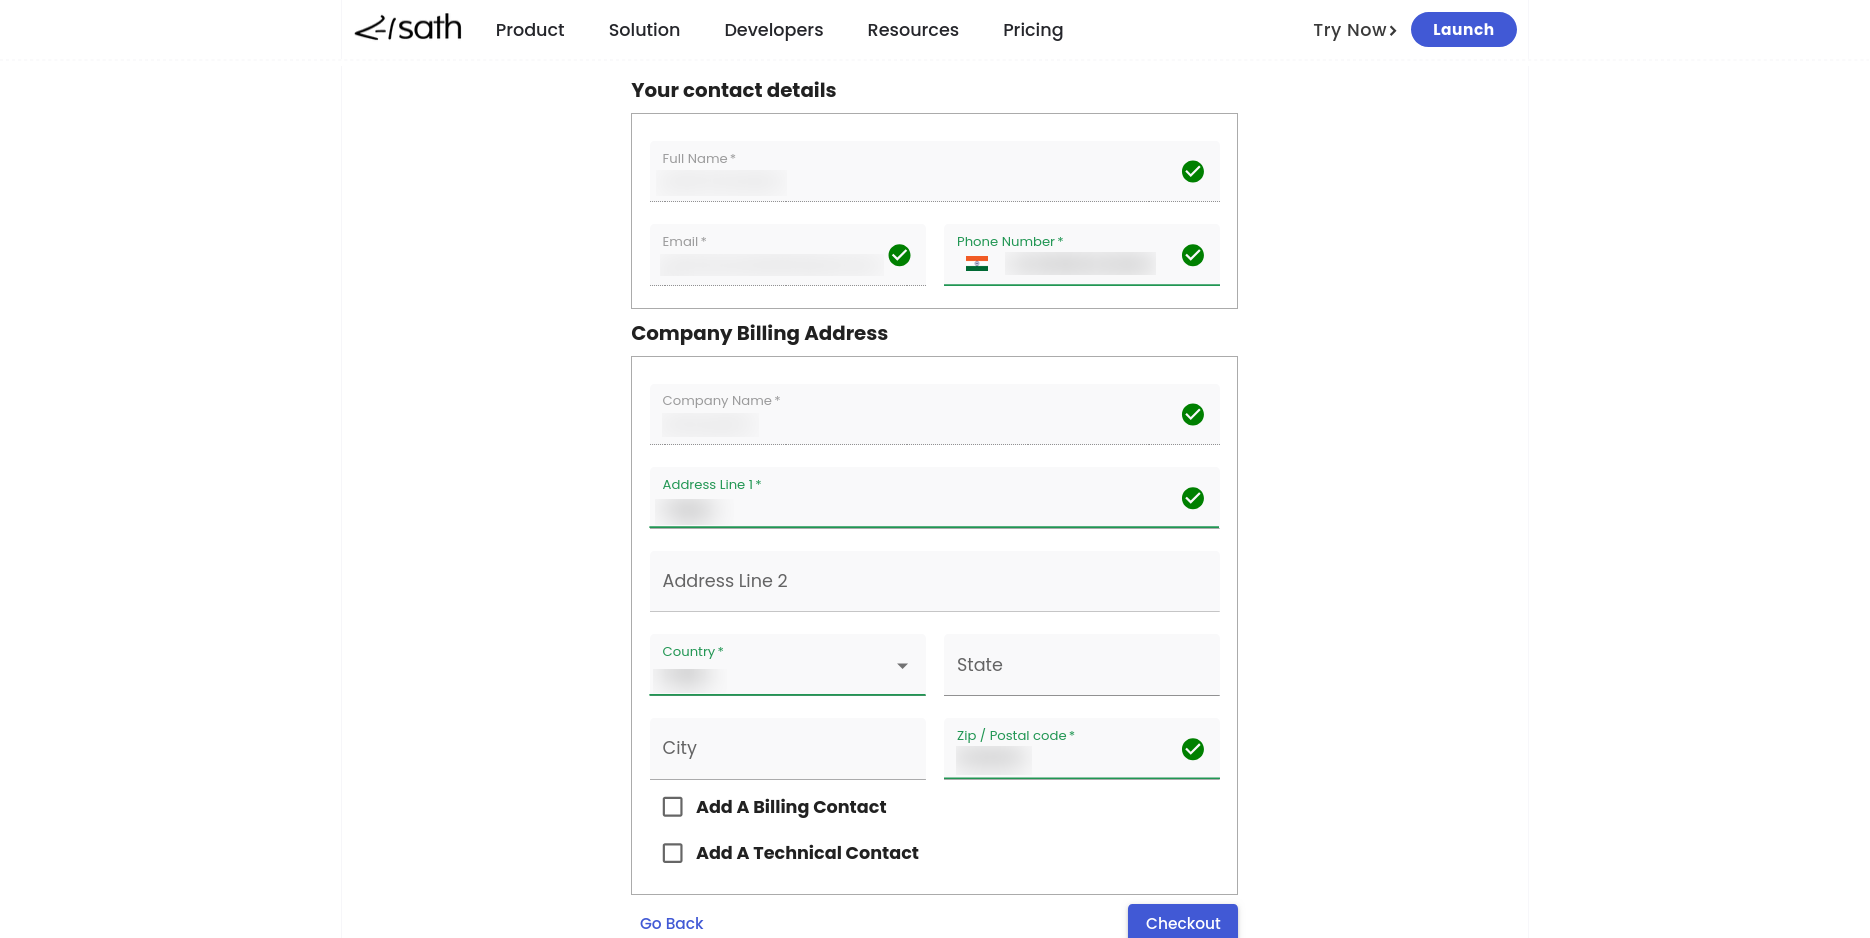This screenshot has width=1870, height=938.
Task: Enable the Add A Billing Contact checkbox
Action: click(x=673, y=807)
